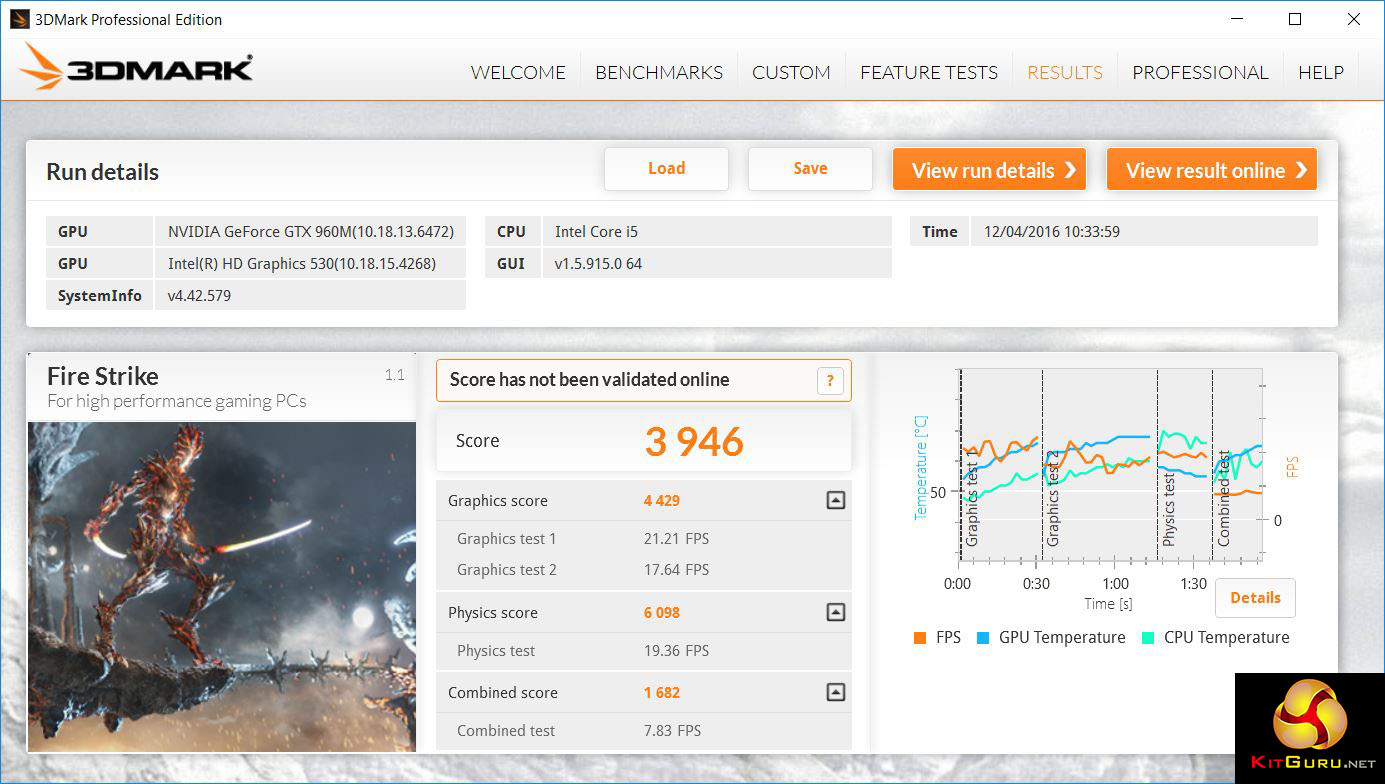The height and width of the screenshot is (784, 1385).
Task: Switch to the CUSTOM tab
Action: (x=791, y=73)
